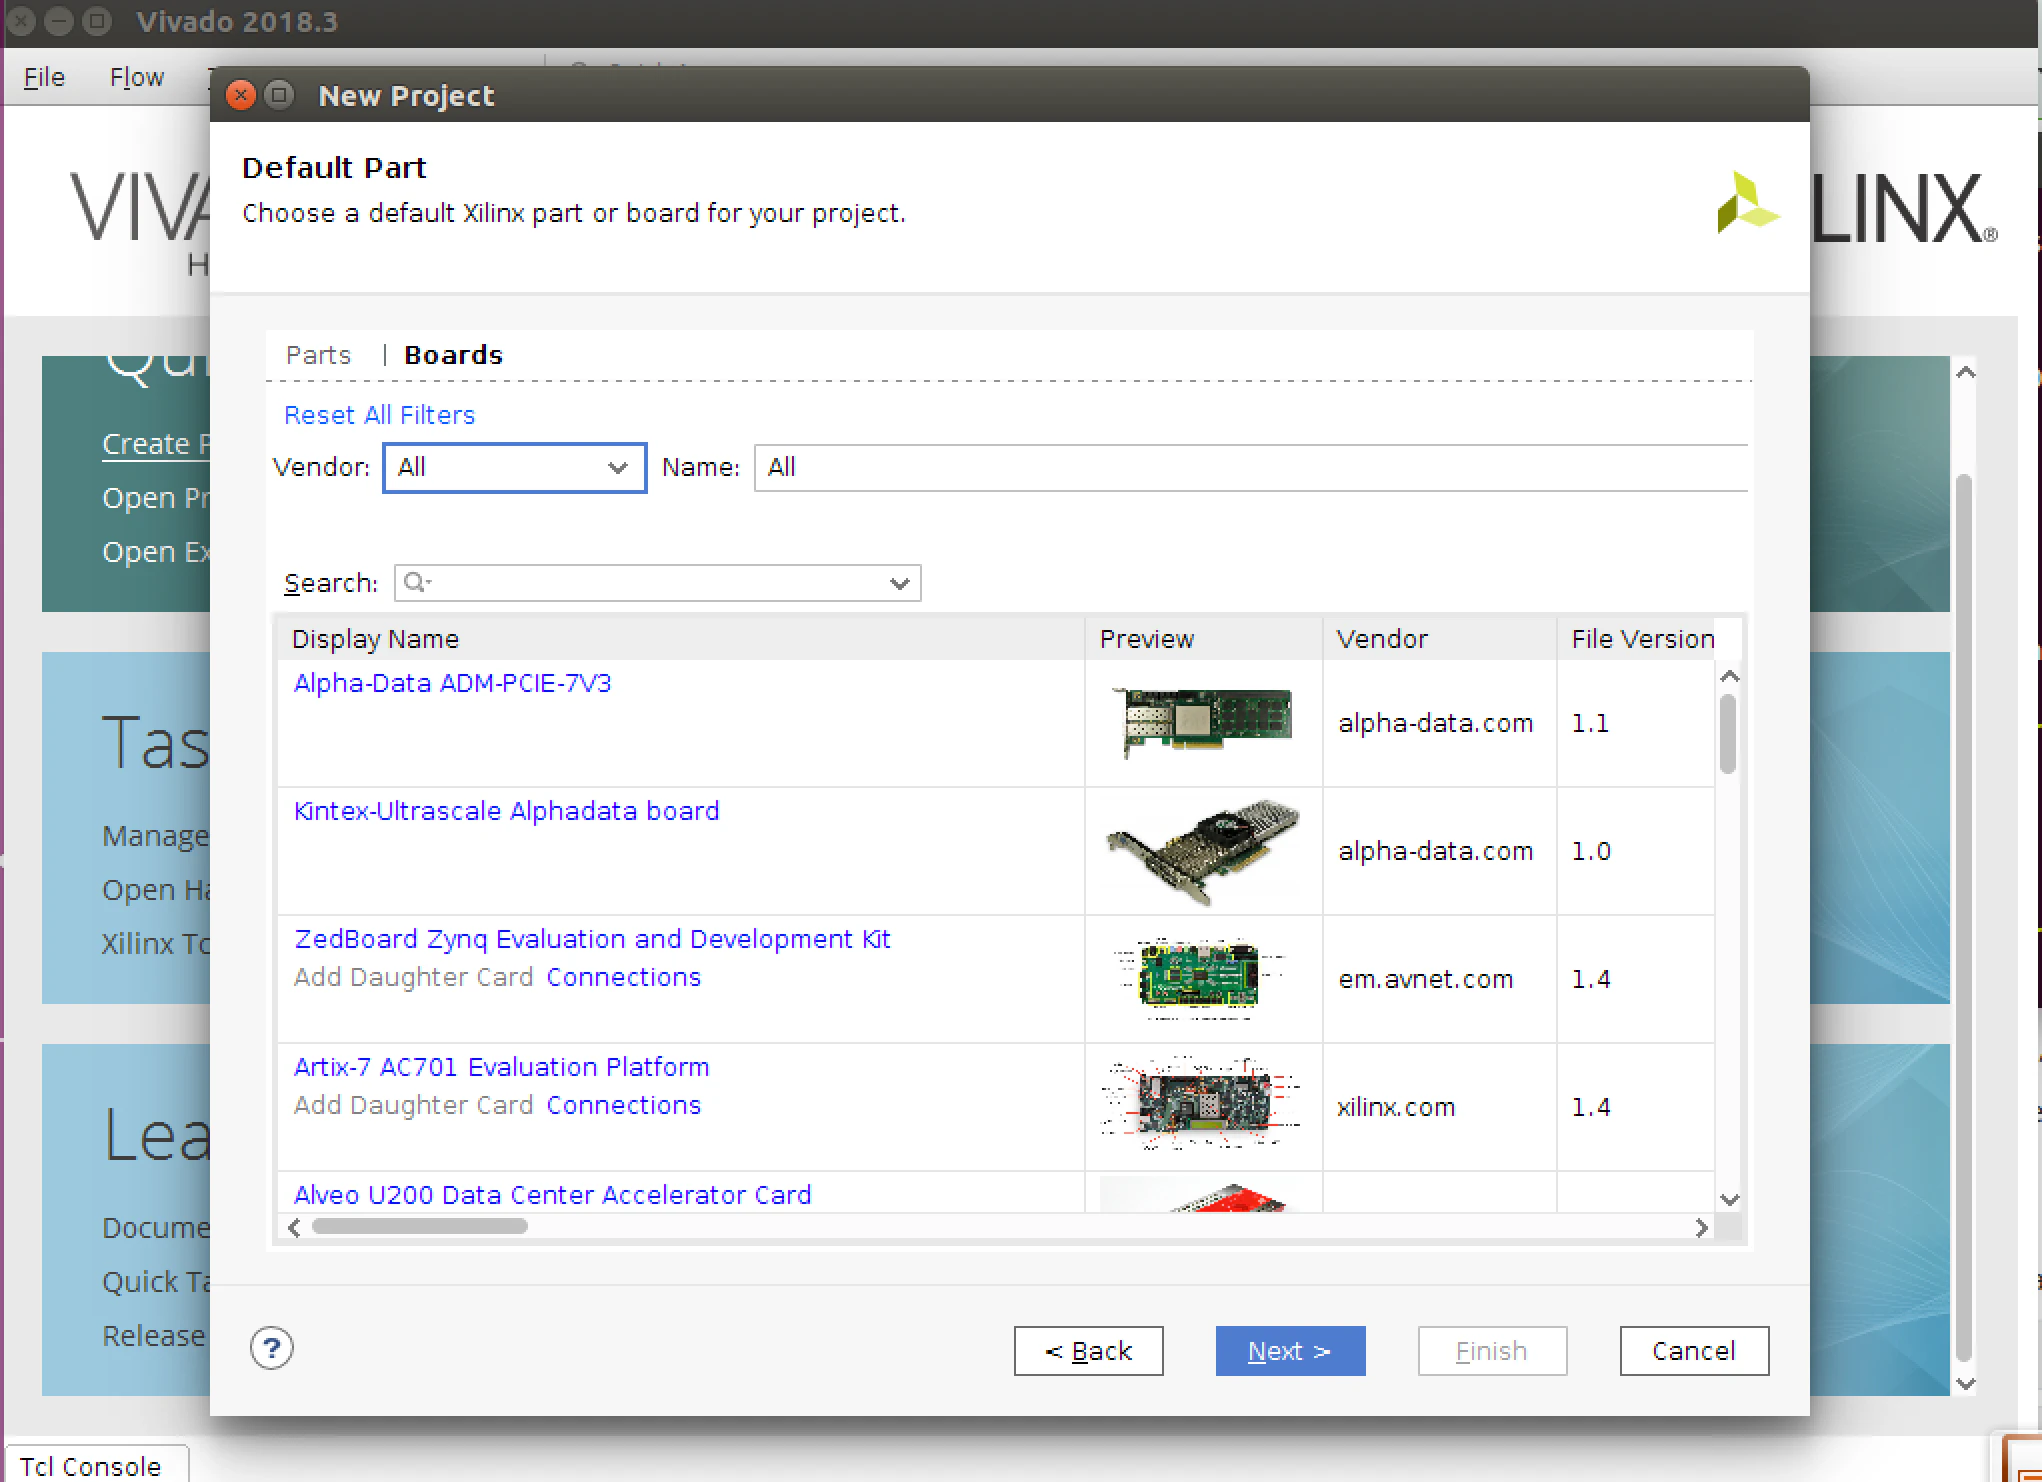Cancel the New Project wizard
Screen dimensions: 2042x1482
tap(1694, 1351)
